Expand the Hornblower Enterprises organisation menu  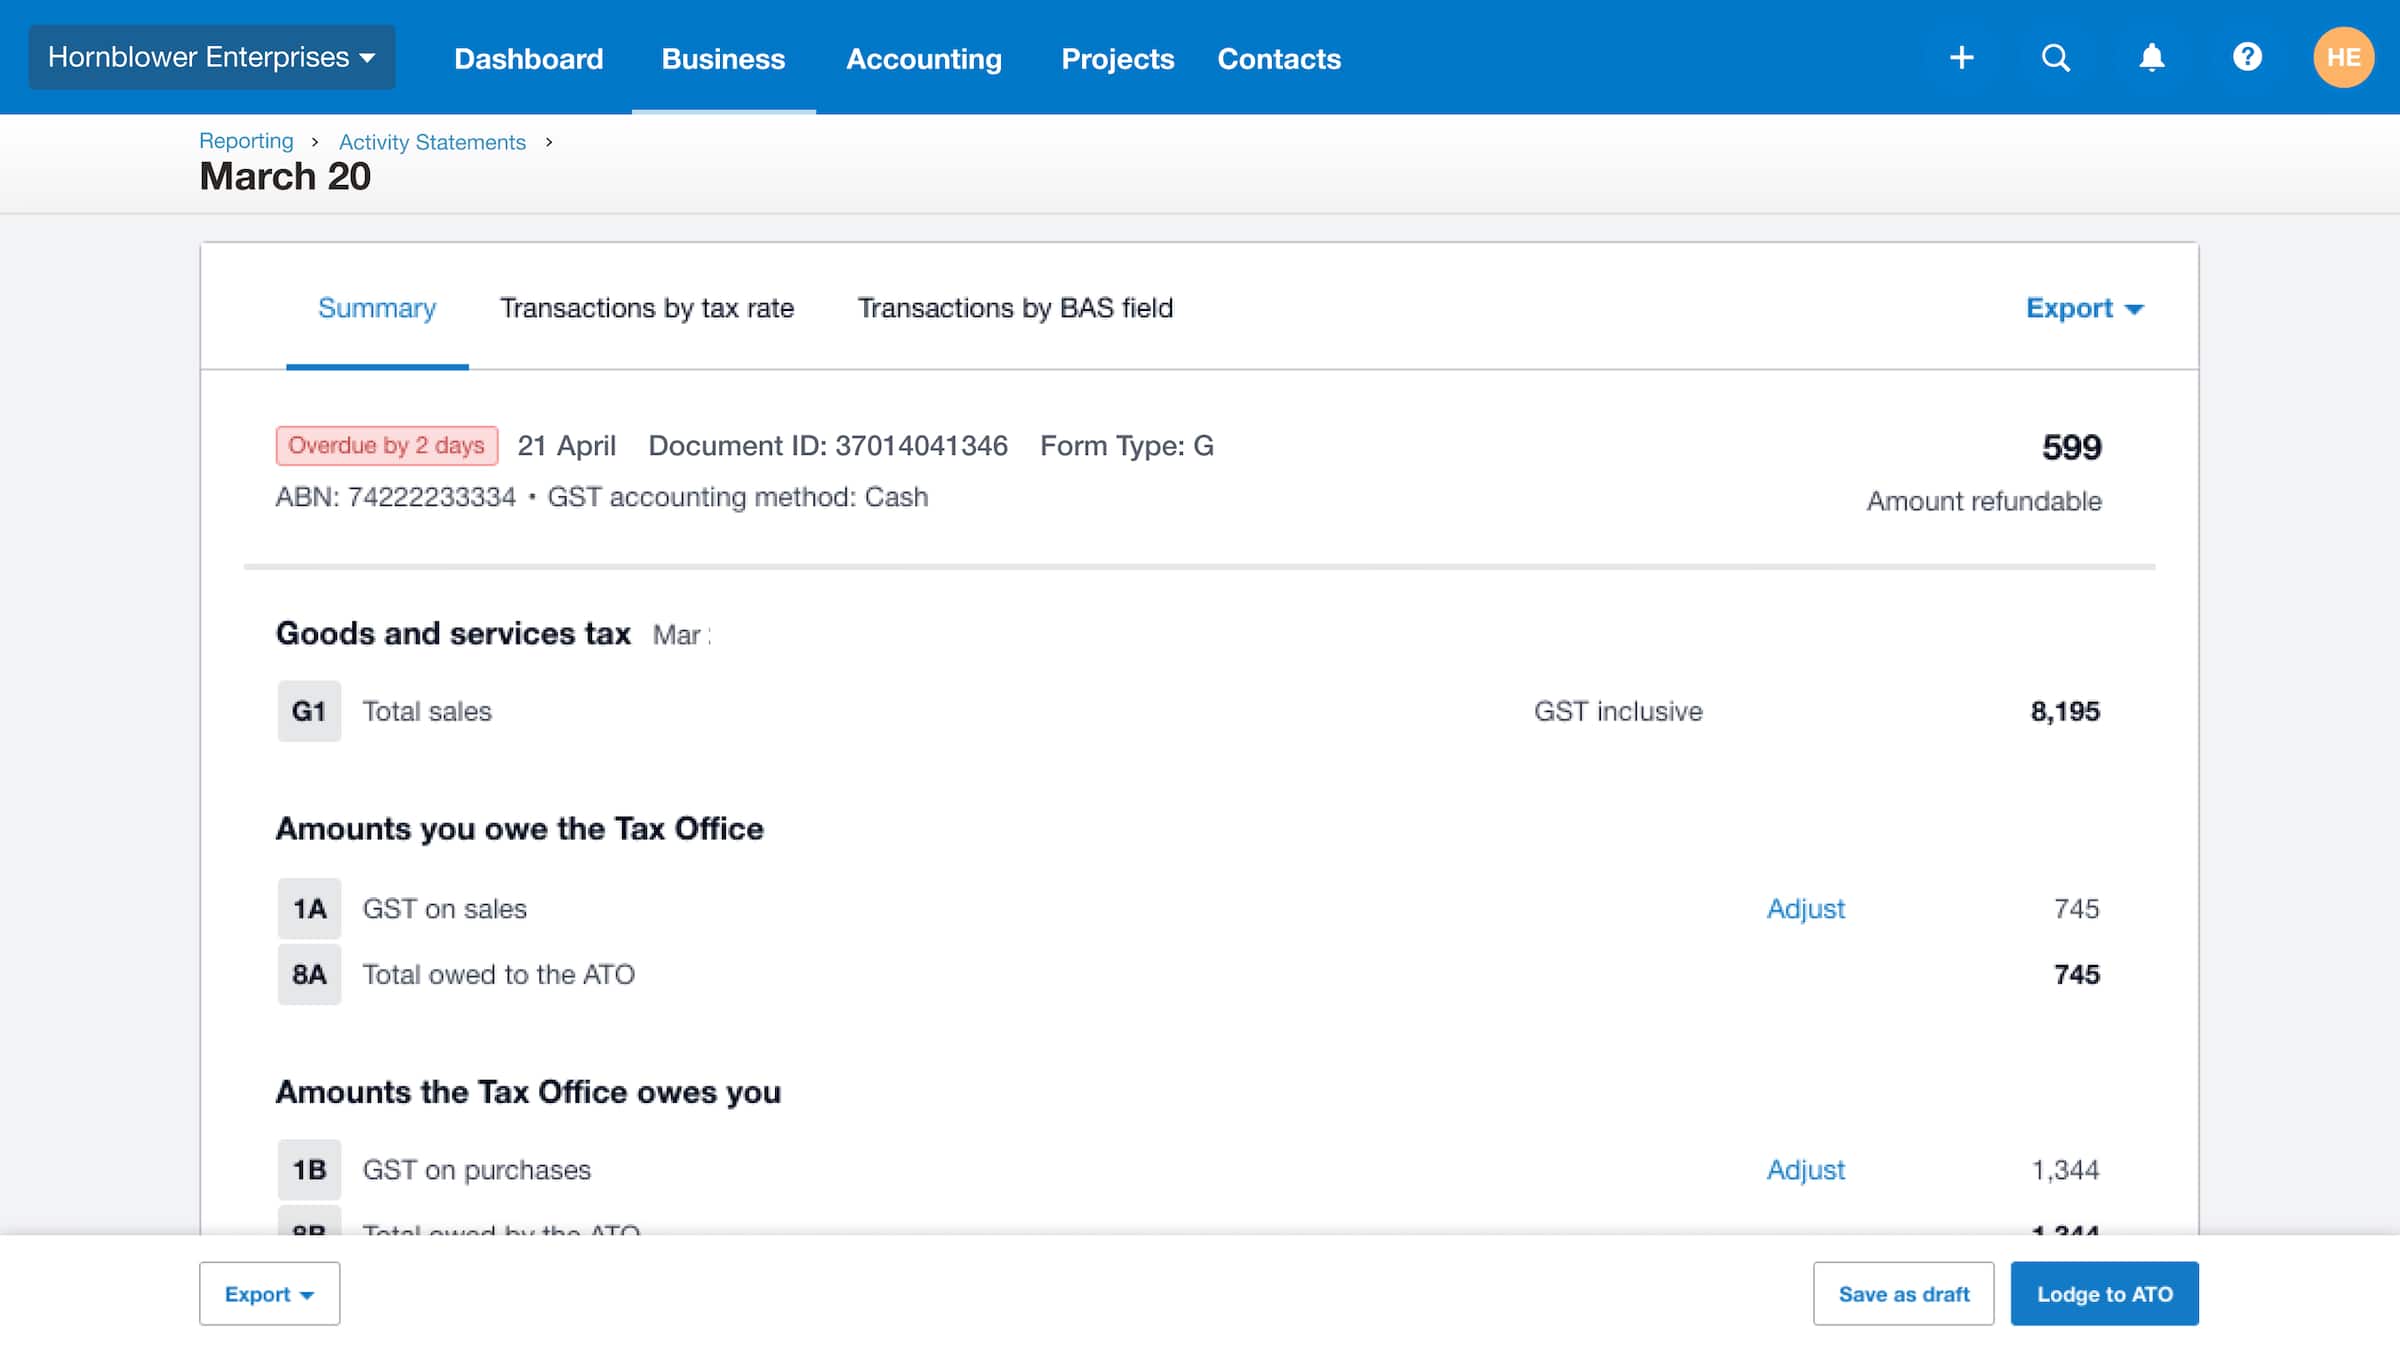211,57
